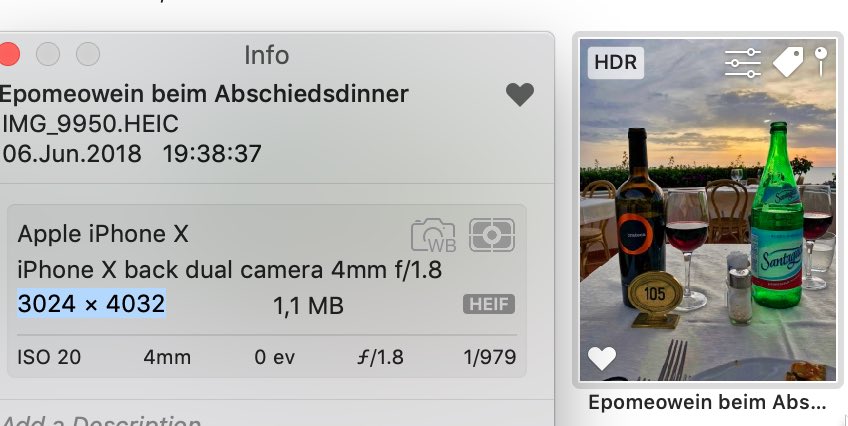The height and width of the screenshot is (426, 848).
Task: Click the white balance camera icon
Action: [432, 235]
